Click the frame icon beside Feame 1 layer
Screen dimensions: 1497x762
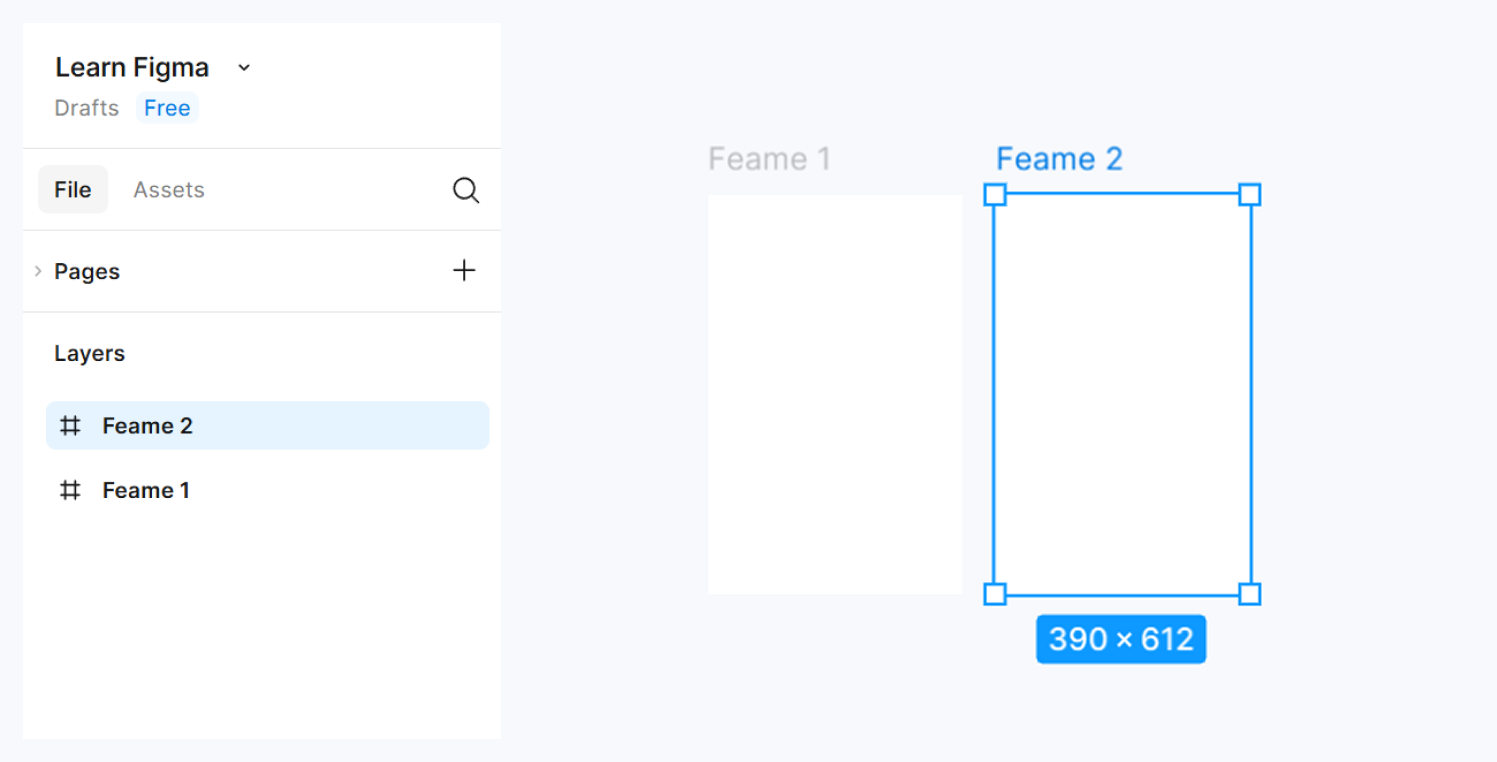70,490
